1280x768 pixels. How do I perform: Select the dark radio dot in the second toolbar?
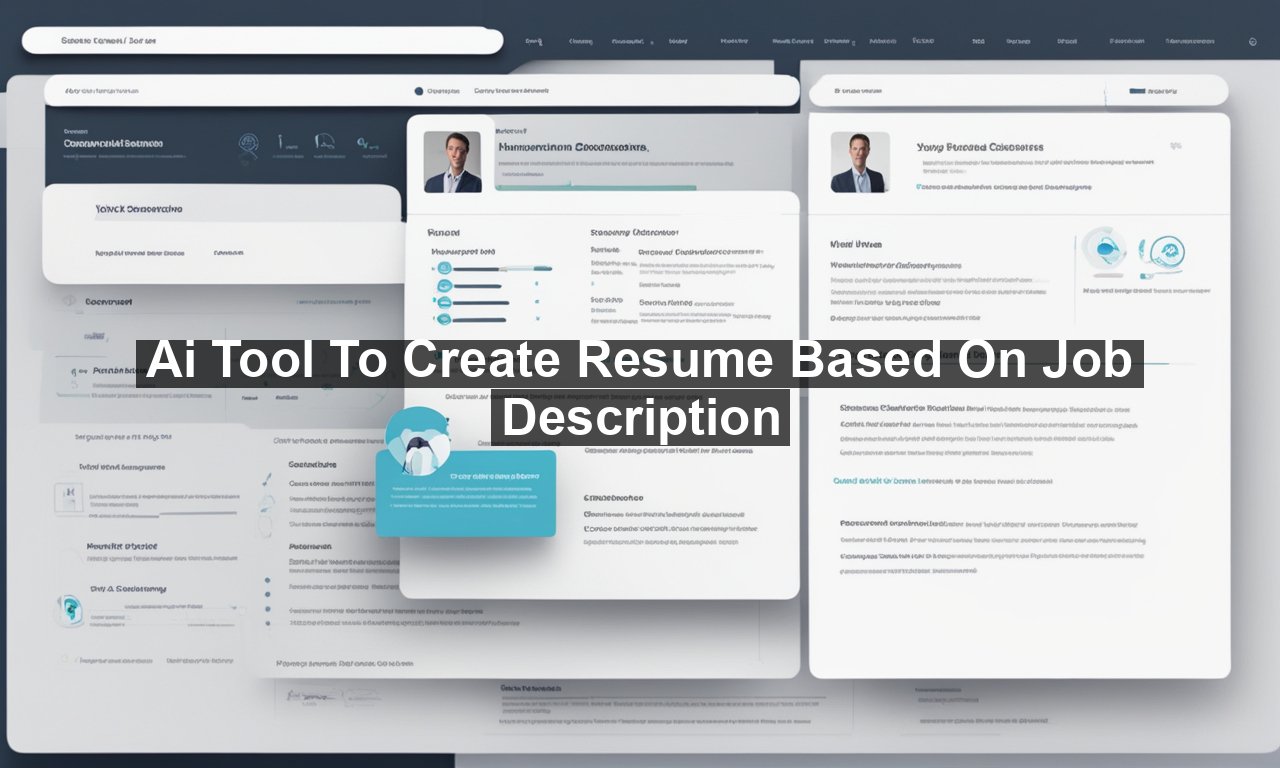418,91
